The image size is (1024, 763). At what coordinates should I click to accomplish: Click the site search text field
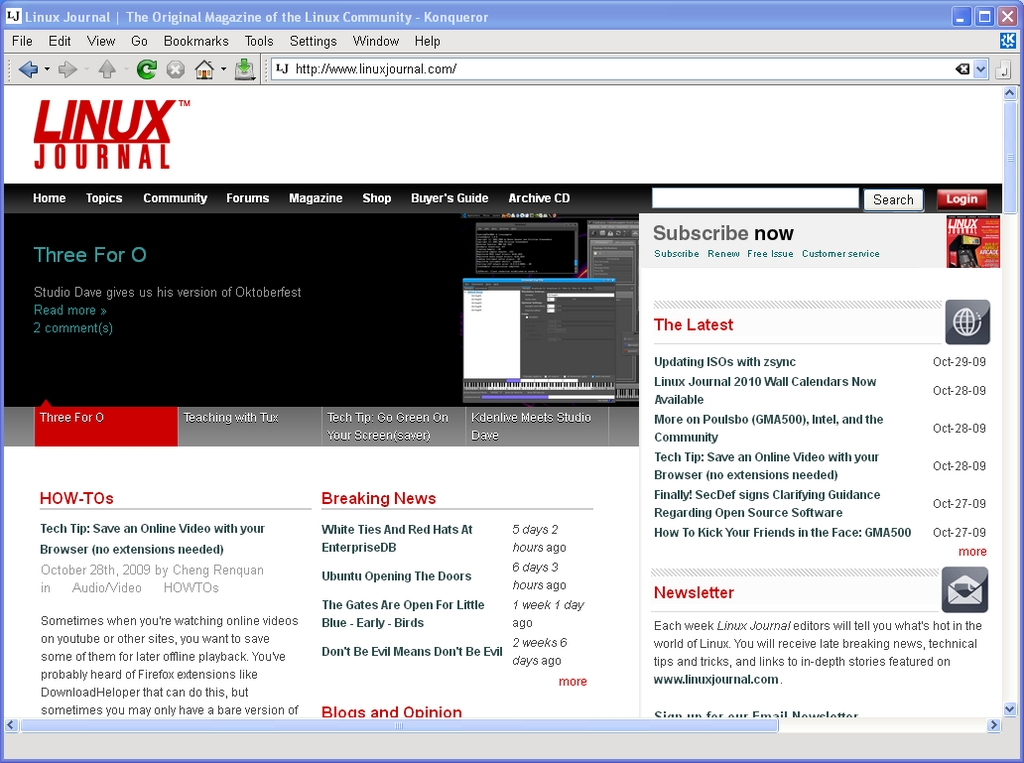(755, 198)
